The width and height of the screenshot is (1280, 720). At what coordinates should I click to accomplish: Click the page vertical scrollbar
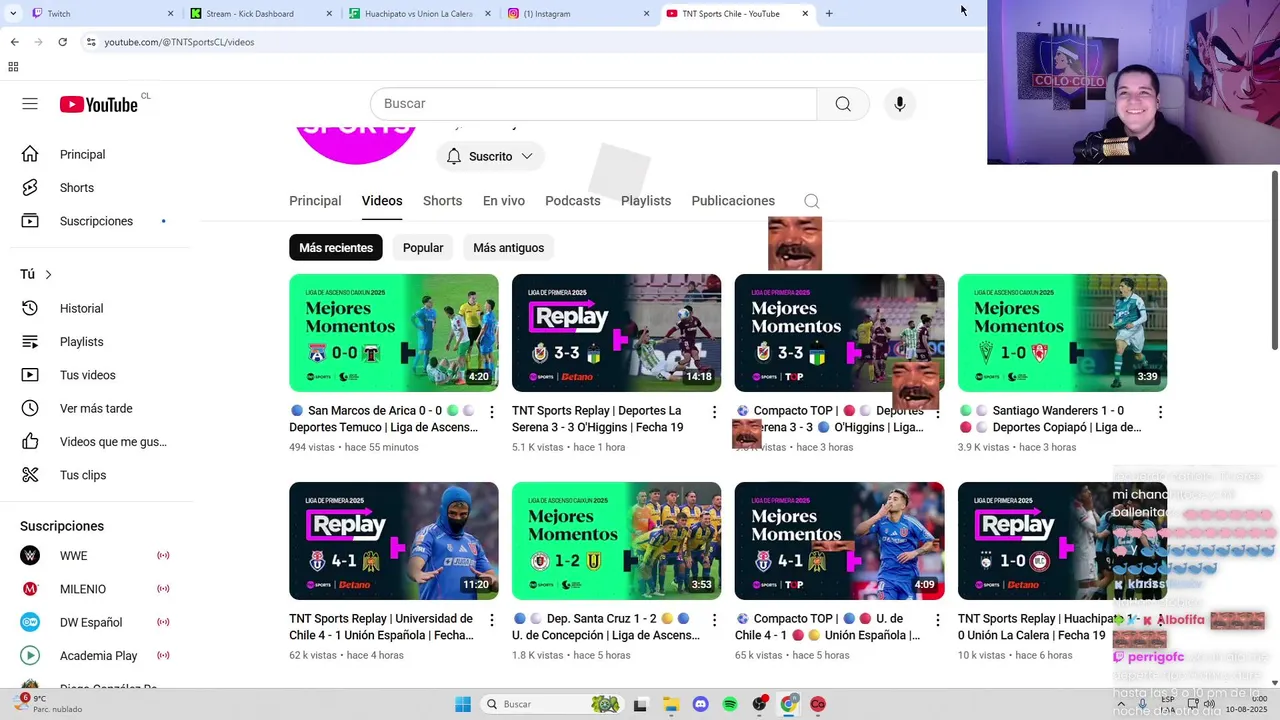1274,260
